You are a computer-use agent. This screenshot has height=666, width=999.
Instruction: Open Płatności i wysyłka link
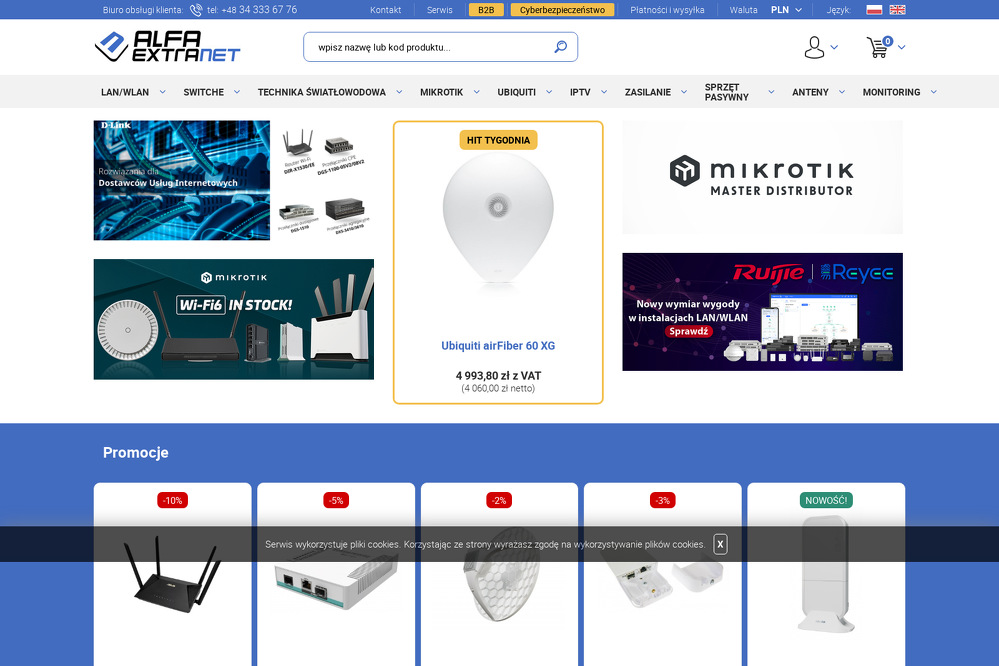pos(667,10)
